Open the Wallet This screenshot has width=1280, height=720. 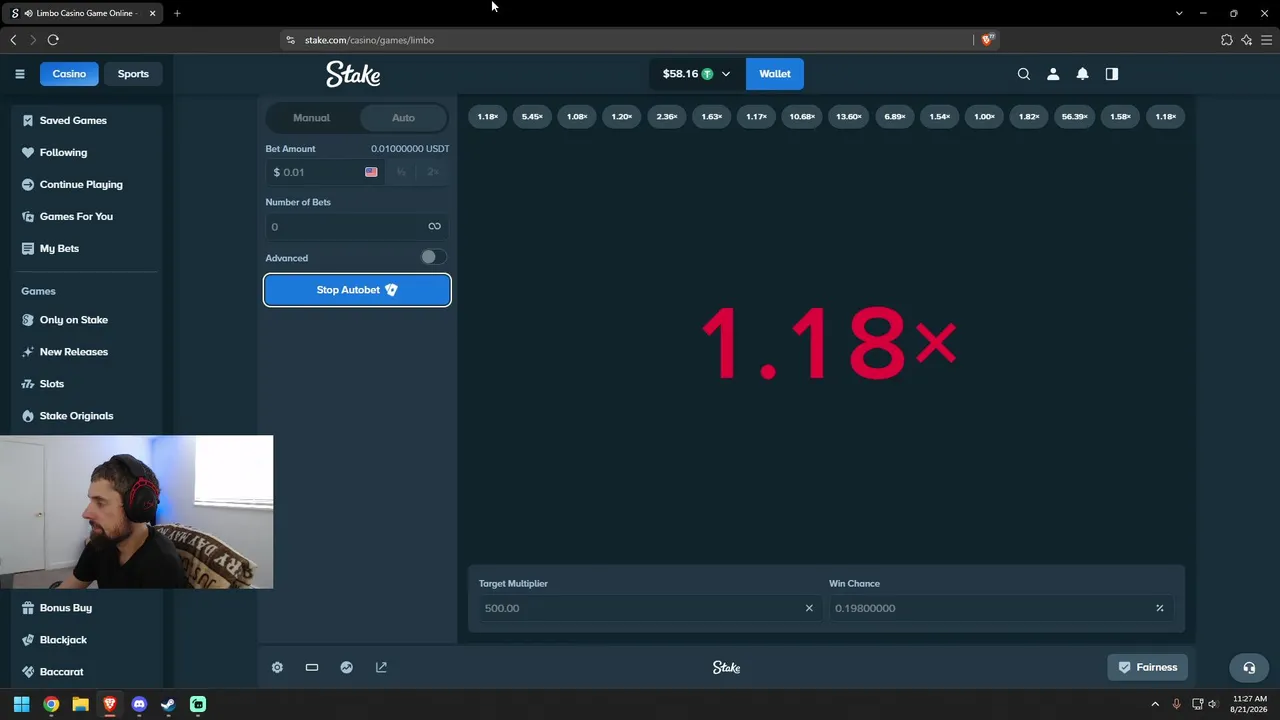[x=775, y=74]
